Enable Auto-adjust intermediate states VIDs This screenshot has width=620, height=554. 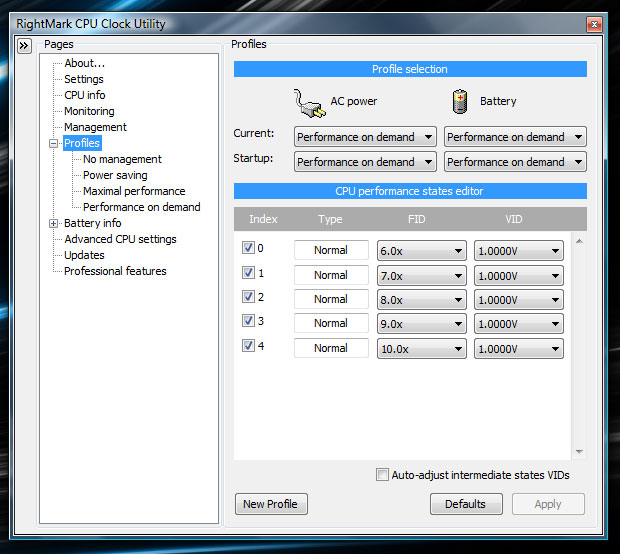382,475
